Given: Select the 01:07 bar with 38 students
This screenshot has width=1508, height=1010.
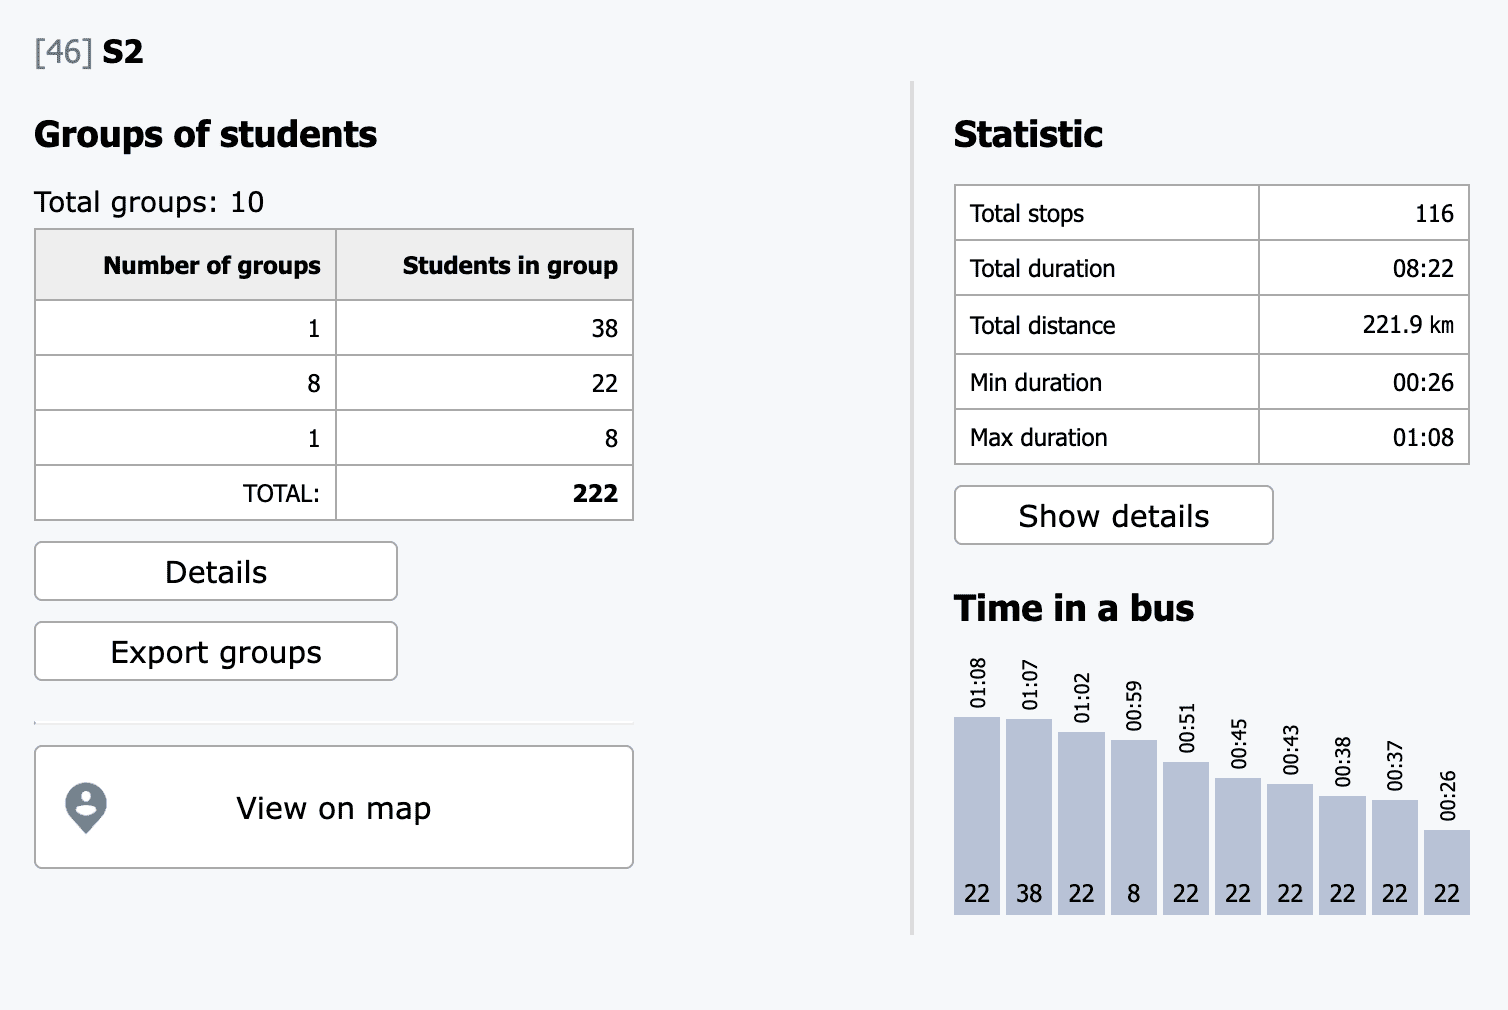Looking at the screenshot, I should pos(1029,815).
